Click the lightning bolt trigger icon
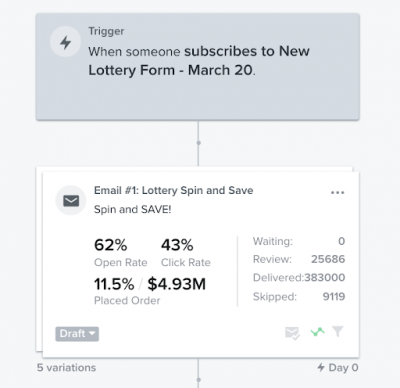The height and width of the screenshot is (388, 400). 65,42
